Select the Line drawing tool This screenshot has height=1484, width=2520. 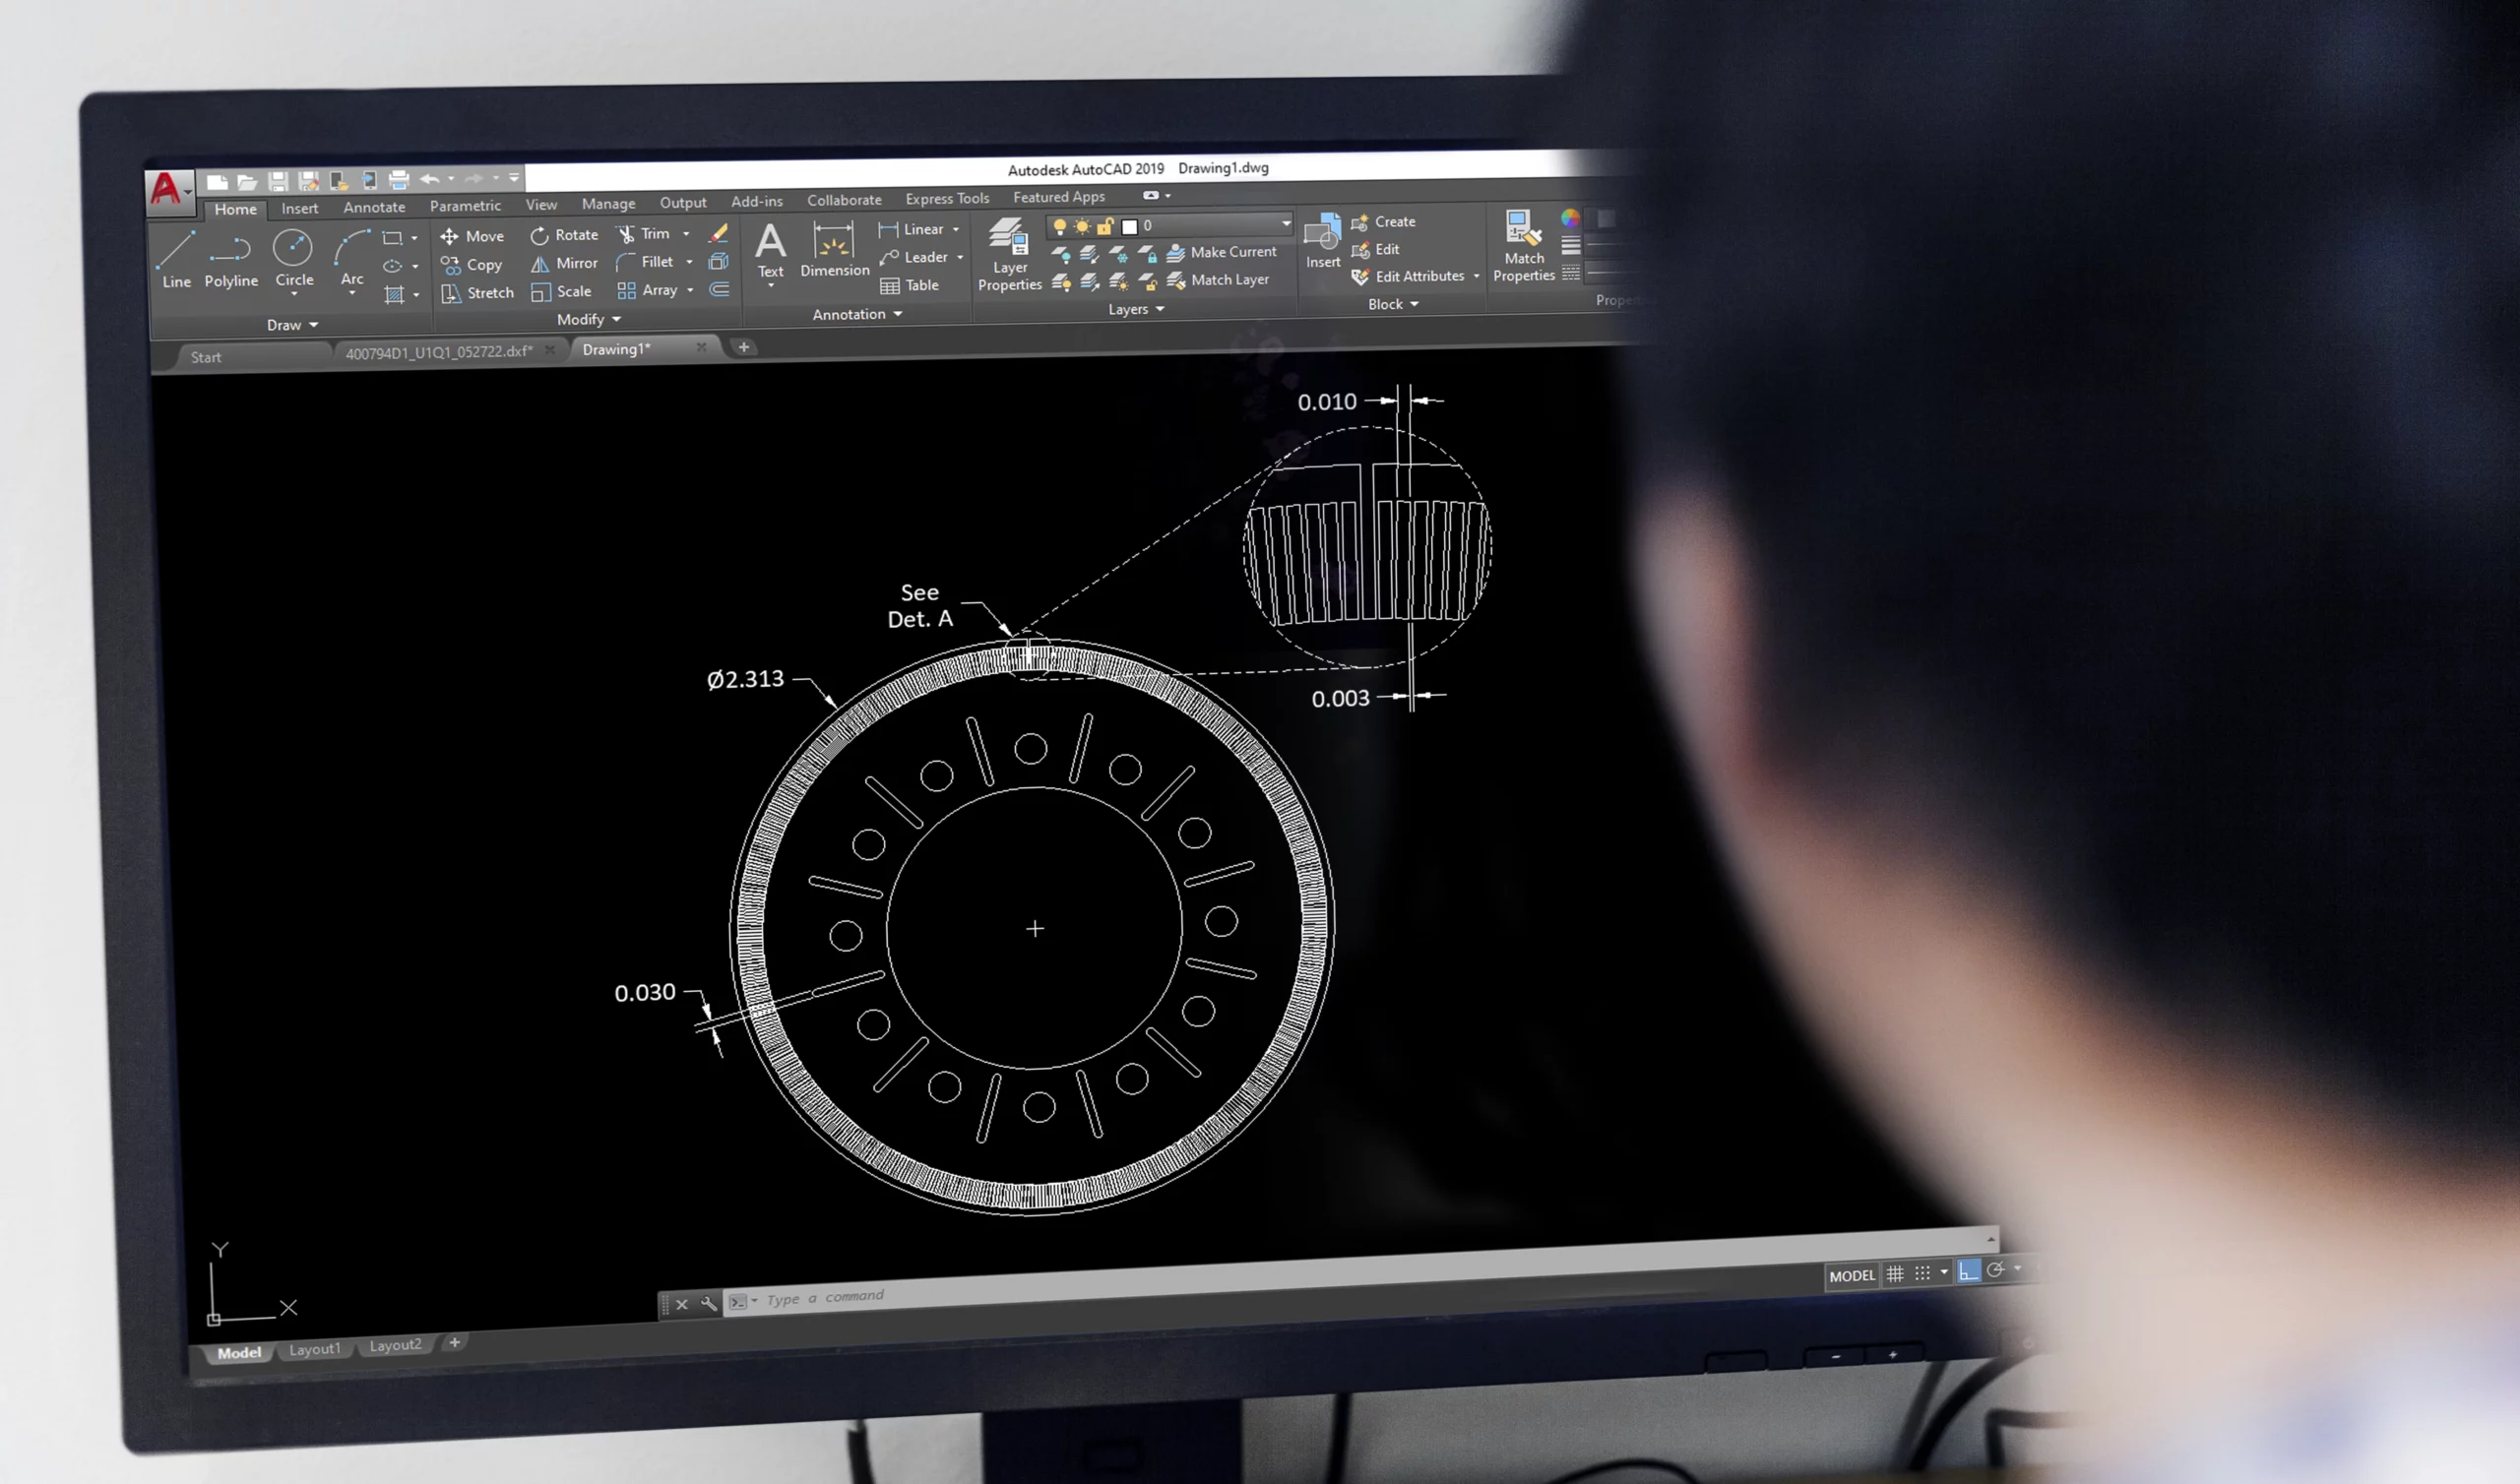click(176, 259)
